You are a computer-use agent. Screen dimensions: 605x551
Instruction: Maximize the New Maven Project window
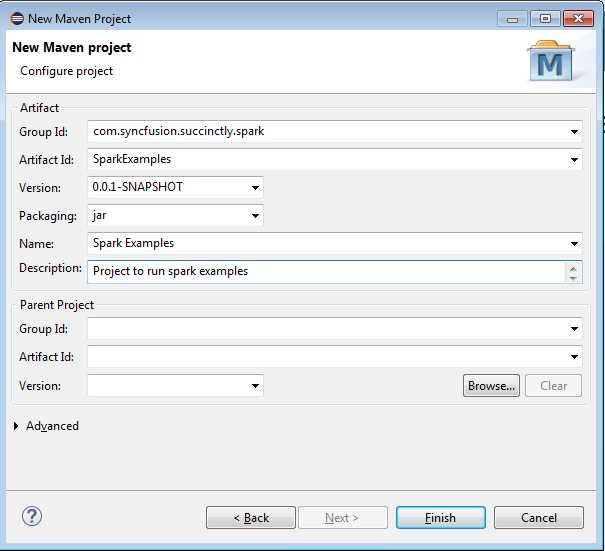pyautogui.click(x=545, y=19)
